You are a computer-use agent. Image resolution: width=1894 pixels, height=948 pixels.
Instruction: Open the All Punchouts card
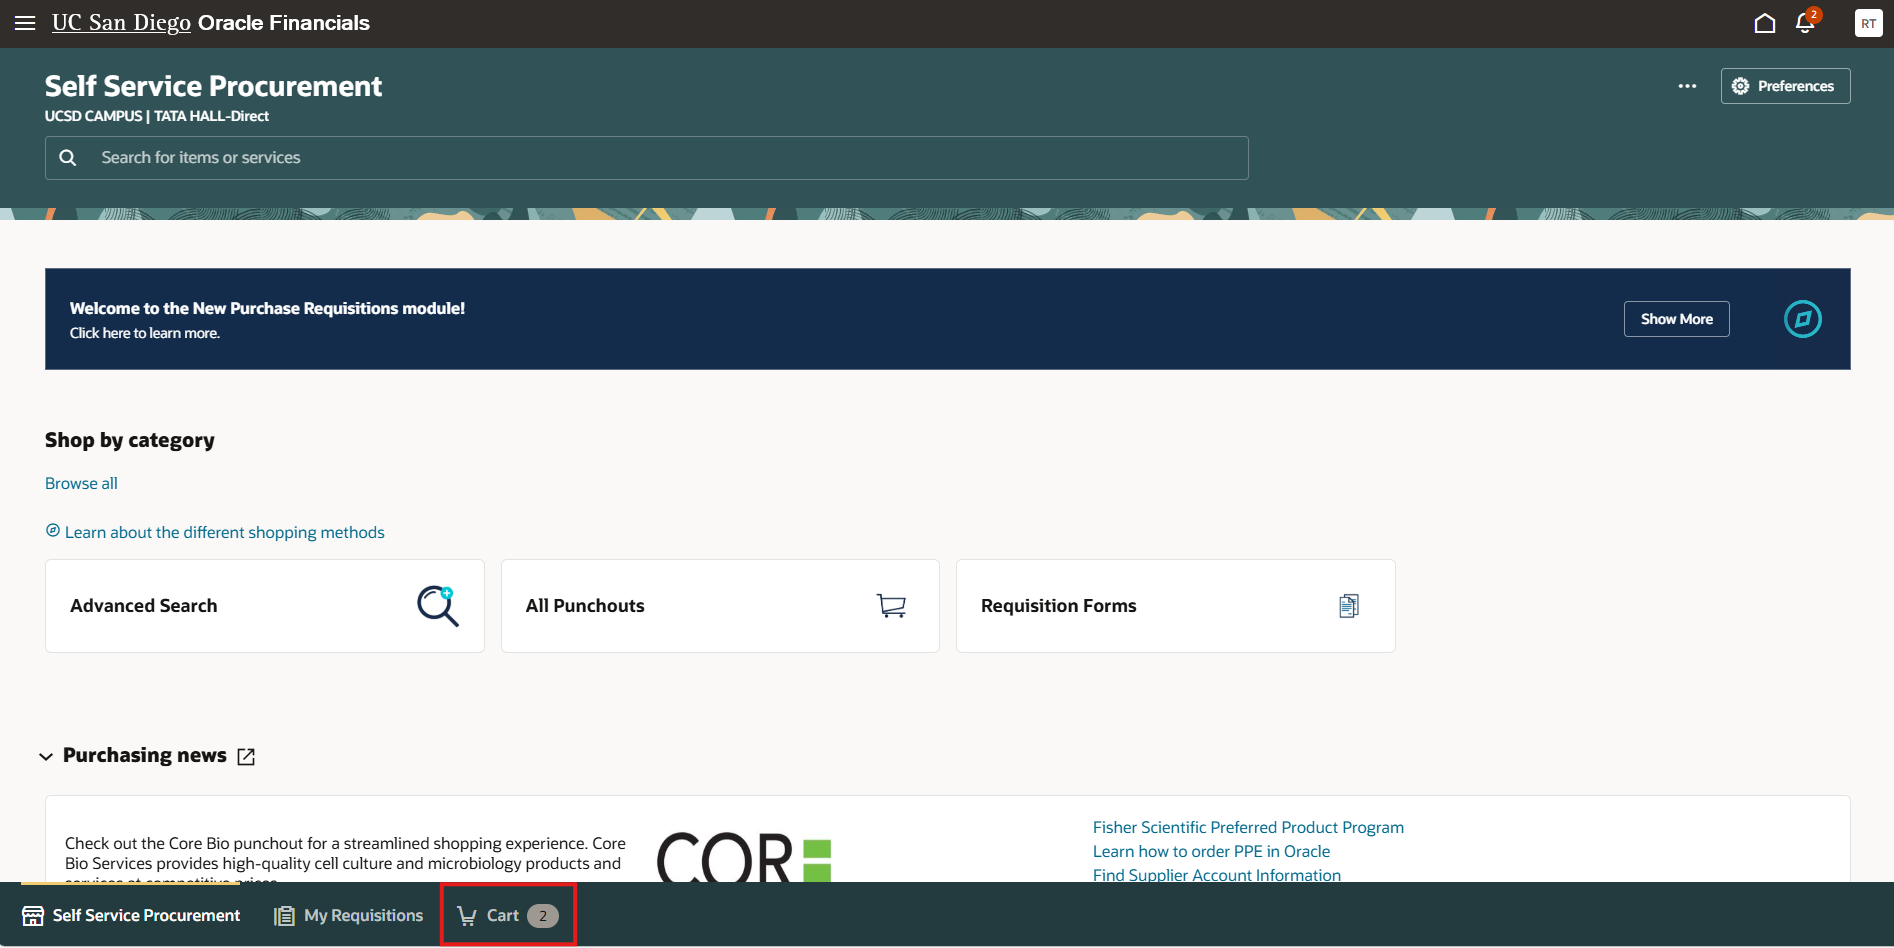click(x=720, y=606)
